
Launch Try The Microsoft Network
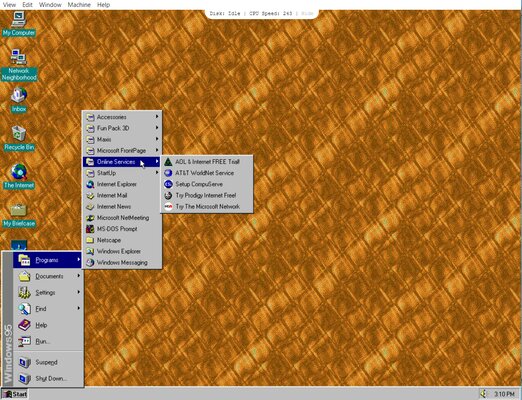click(207, 207)
